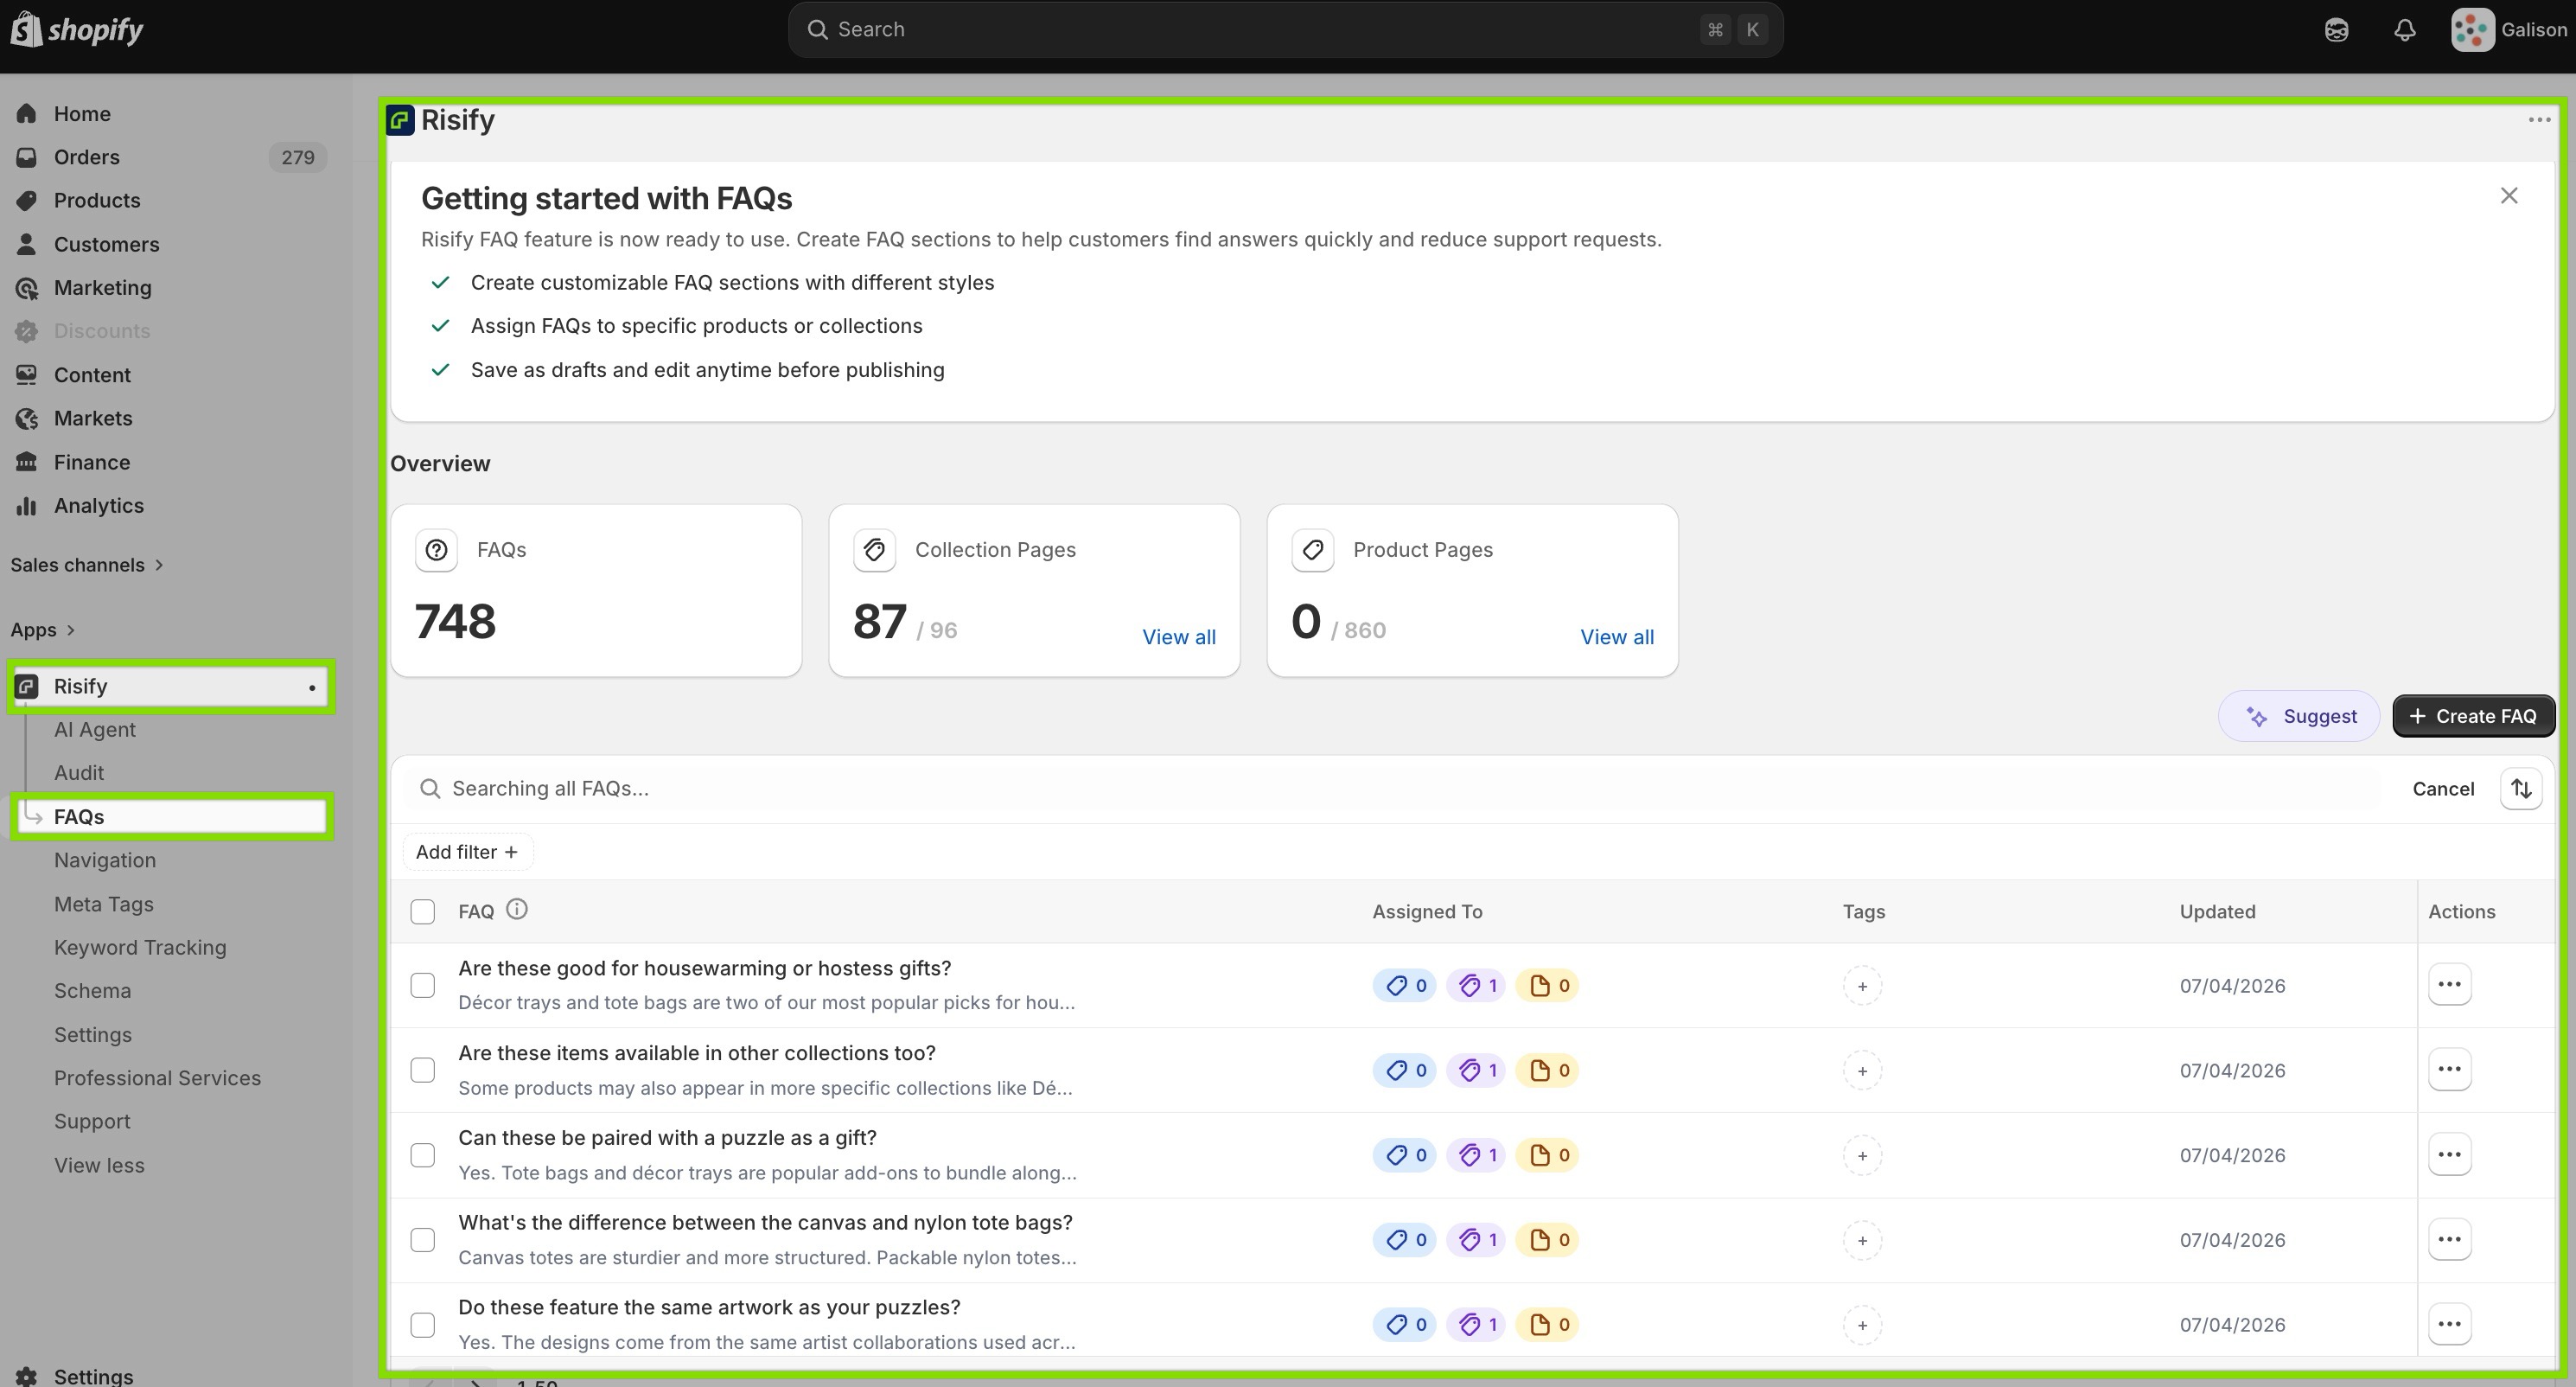This screenshot has width=2576, height=1387.
Task: Dismiss the Getting started with FAQs card
Action: tap(2509, 196)
